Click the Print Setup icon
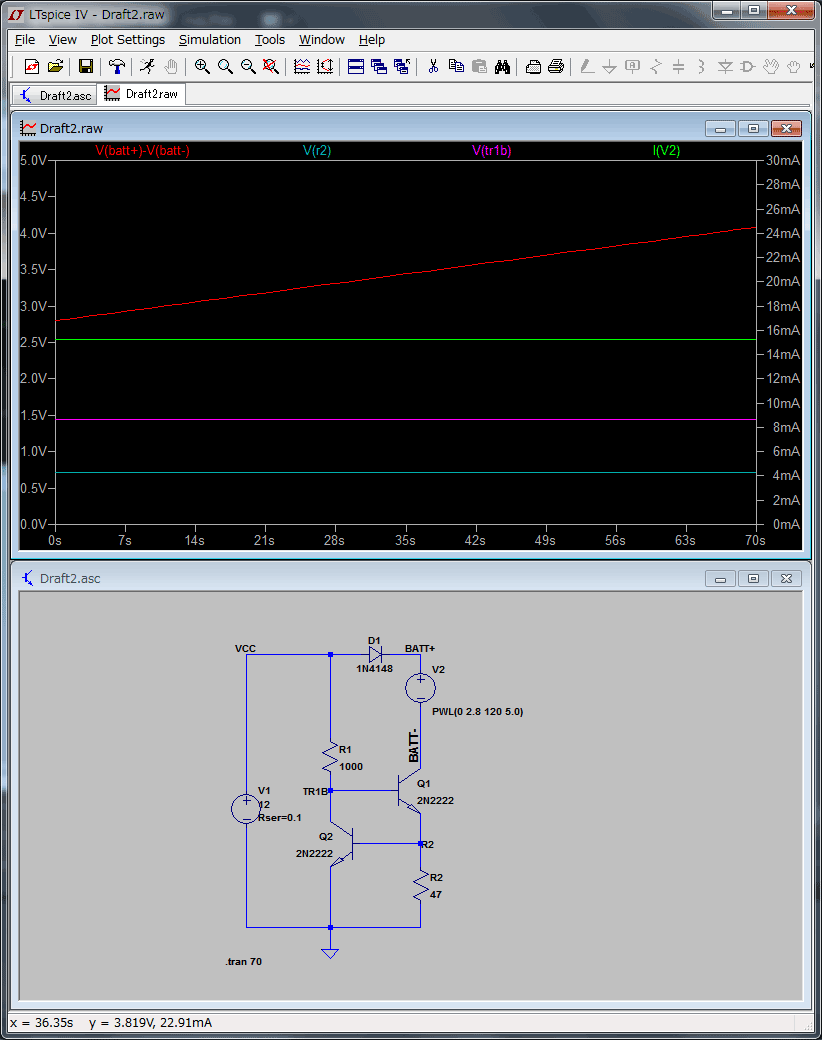 tap(533, 66)
